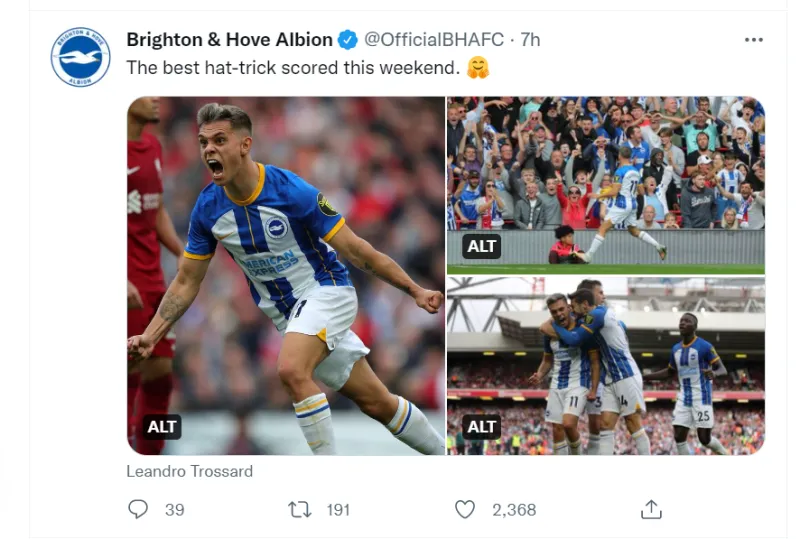Click the 191 retweets count
The image size is (800, 539).
tap(338, 509)
